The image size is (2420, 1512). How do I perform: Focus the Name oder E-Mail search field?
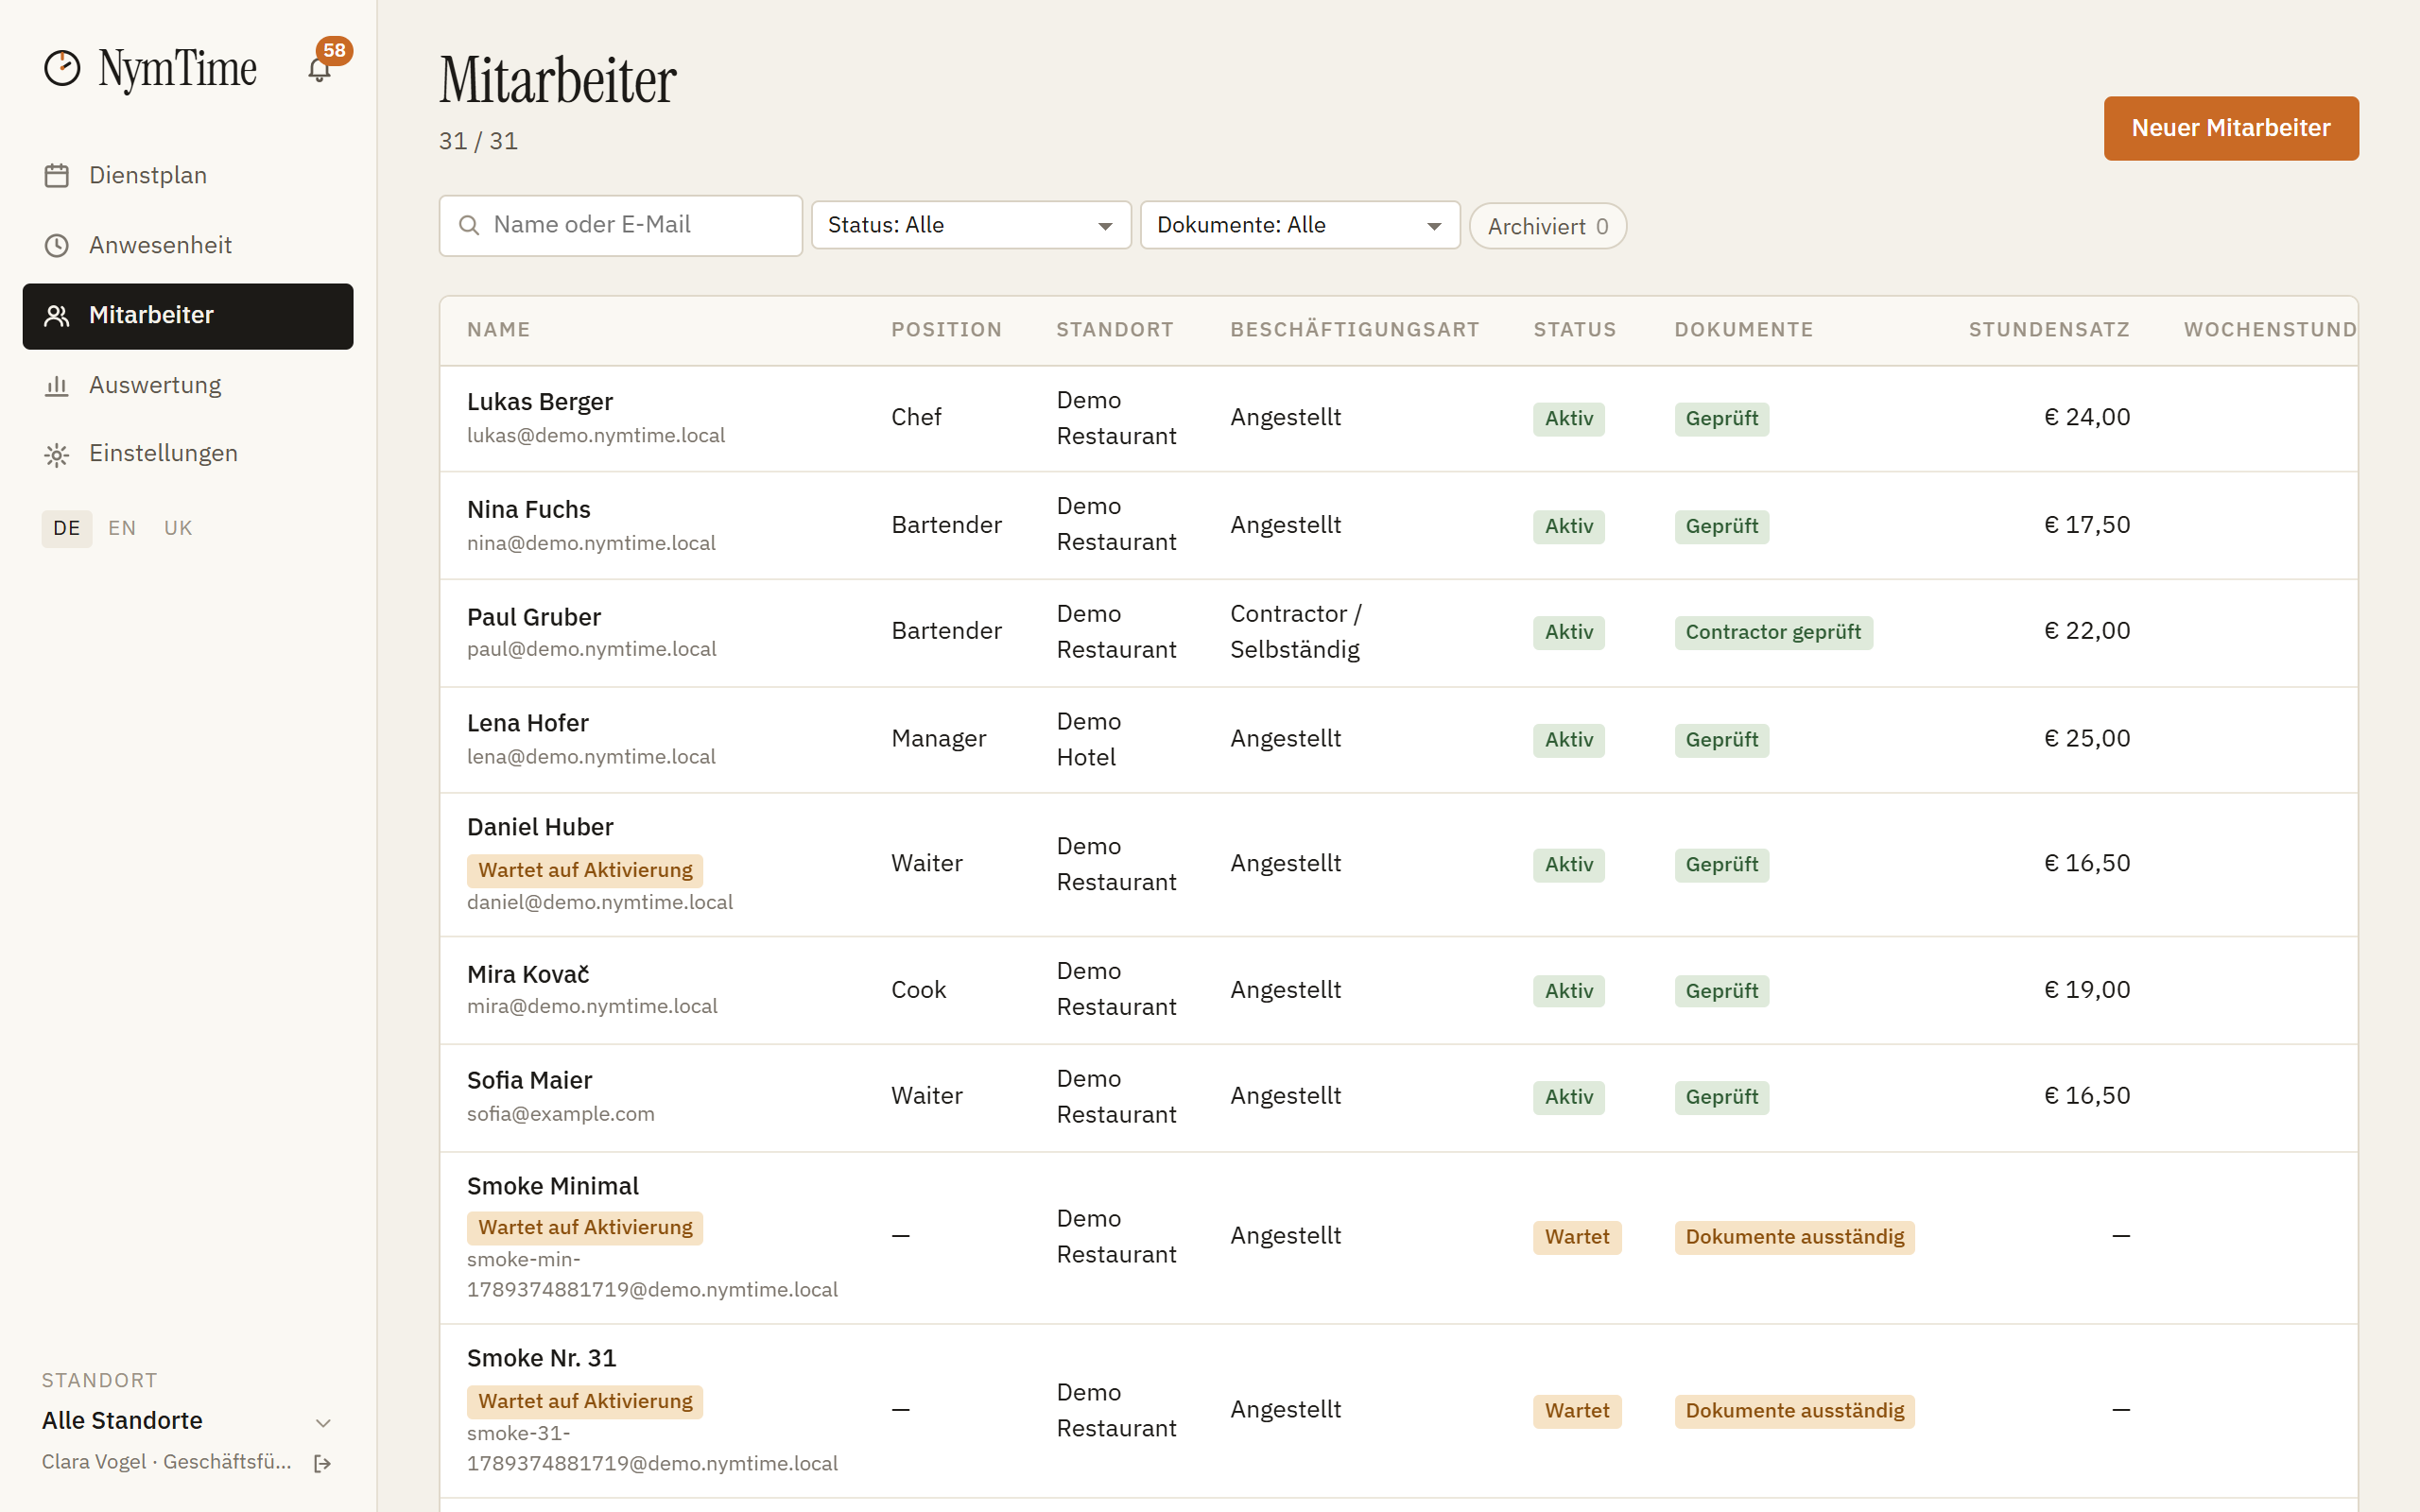621,225
